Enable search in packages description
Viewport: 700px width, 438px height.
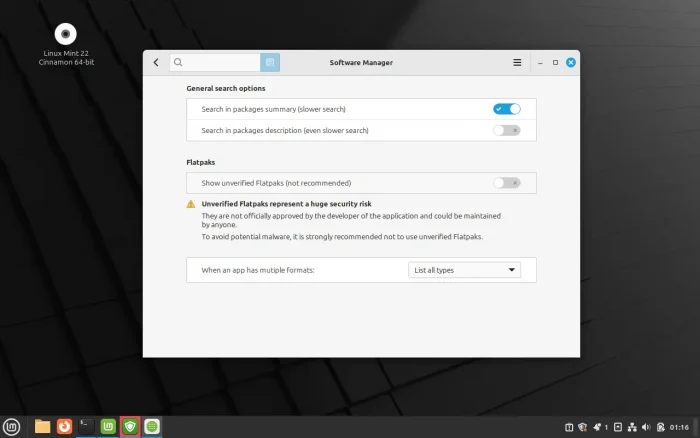point(506,130)
